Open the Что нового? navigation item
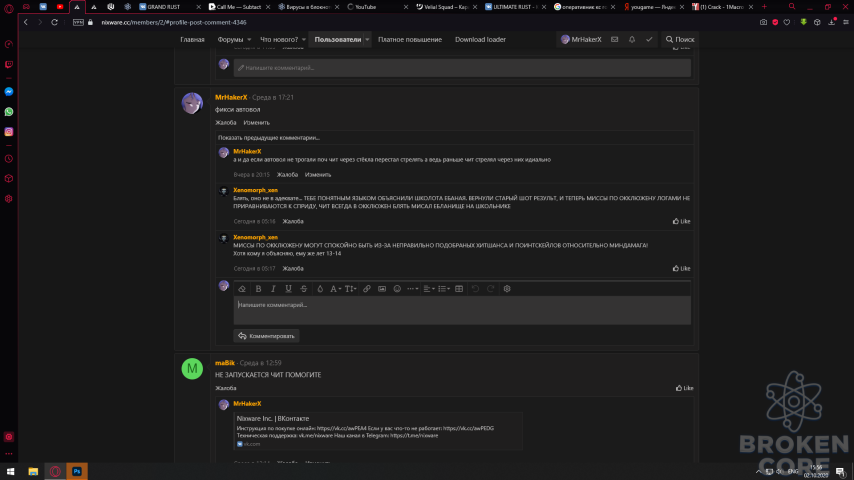This screenshot has height=480, width=854. click(x=279, y=39)
